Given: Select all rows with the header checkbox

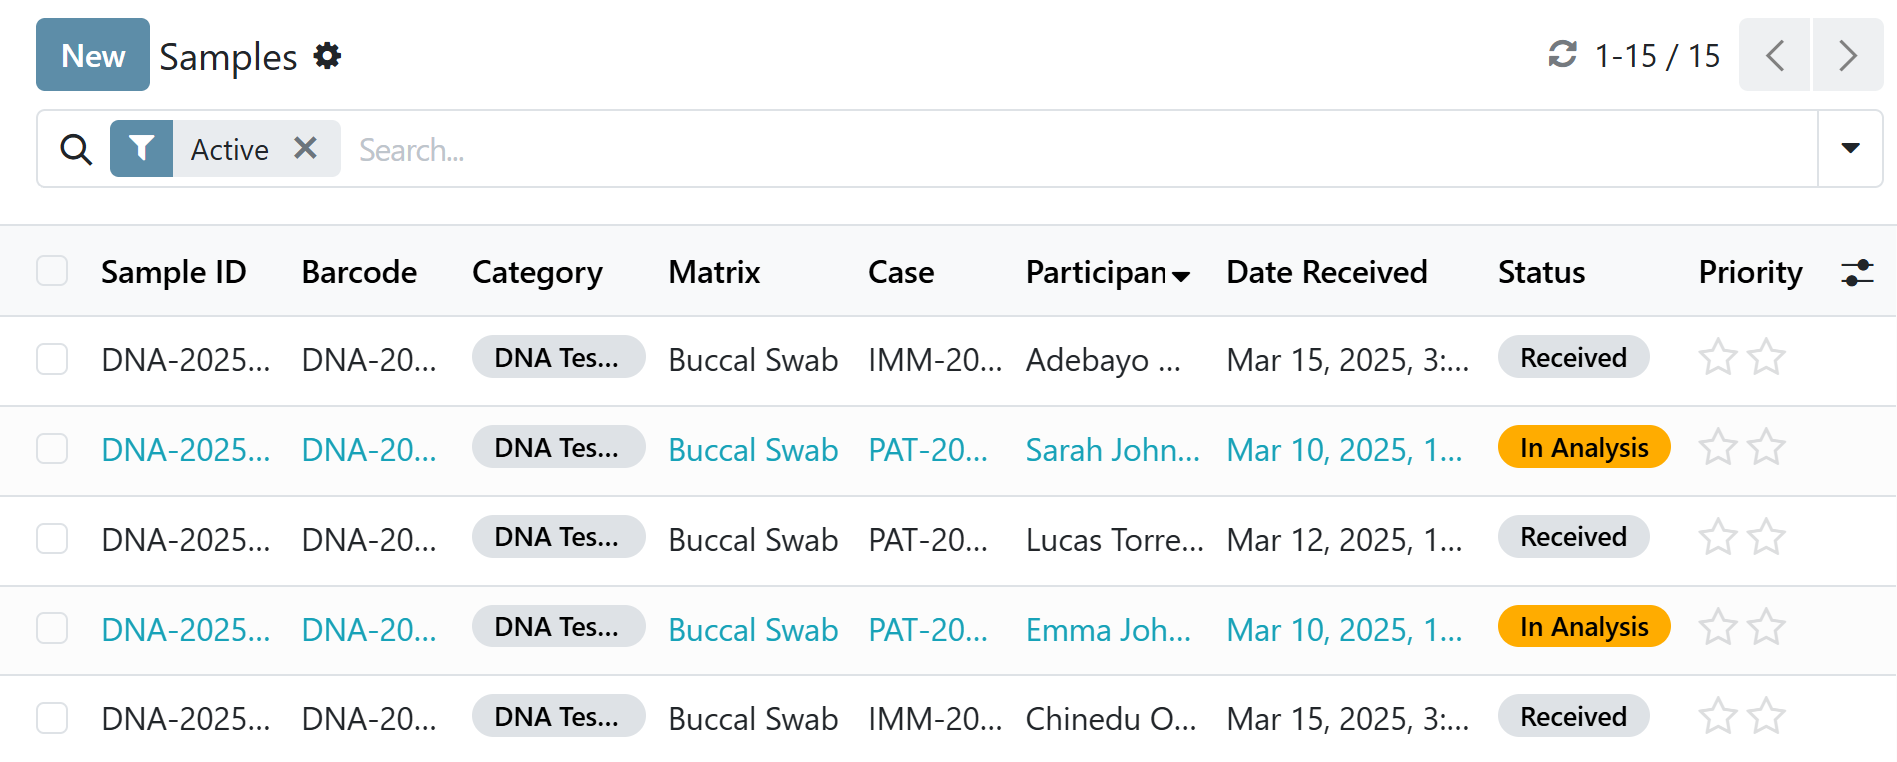Looking at the screenshot, I should pyautogui.click(x=52, y=271).
